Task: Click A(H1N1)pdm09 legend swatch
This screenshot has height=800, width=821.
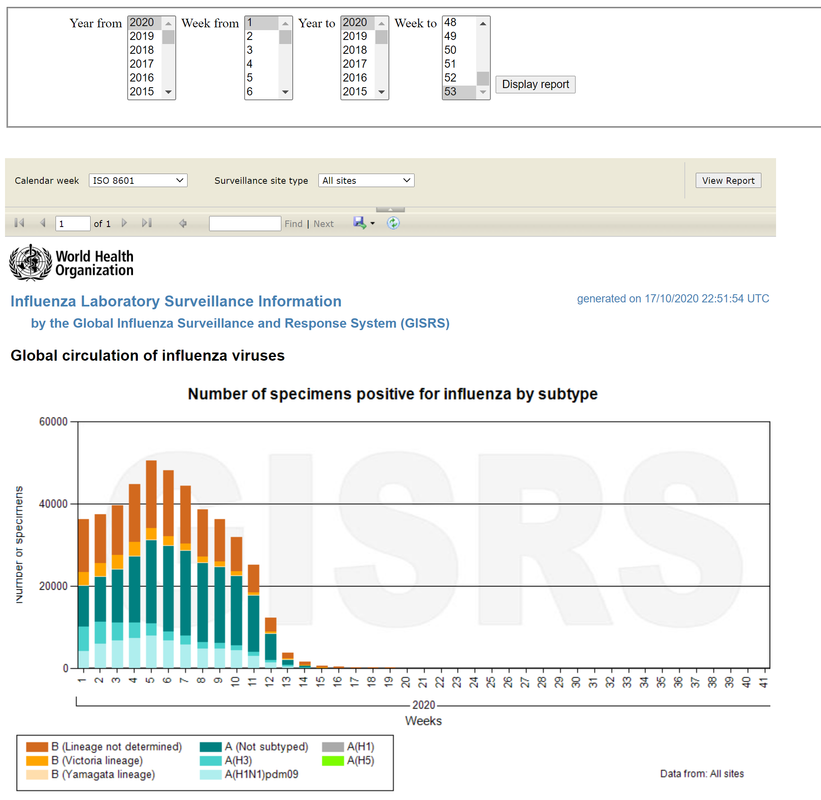Action: coord(210,774)
